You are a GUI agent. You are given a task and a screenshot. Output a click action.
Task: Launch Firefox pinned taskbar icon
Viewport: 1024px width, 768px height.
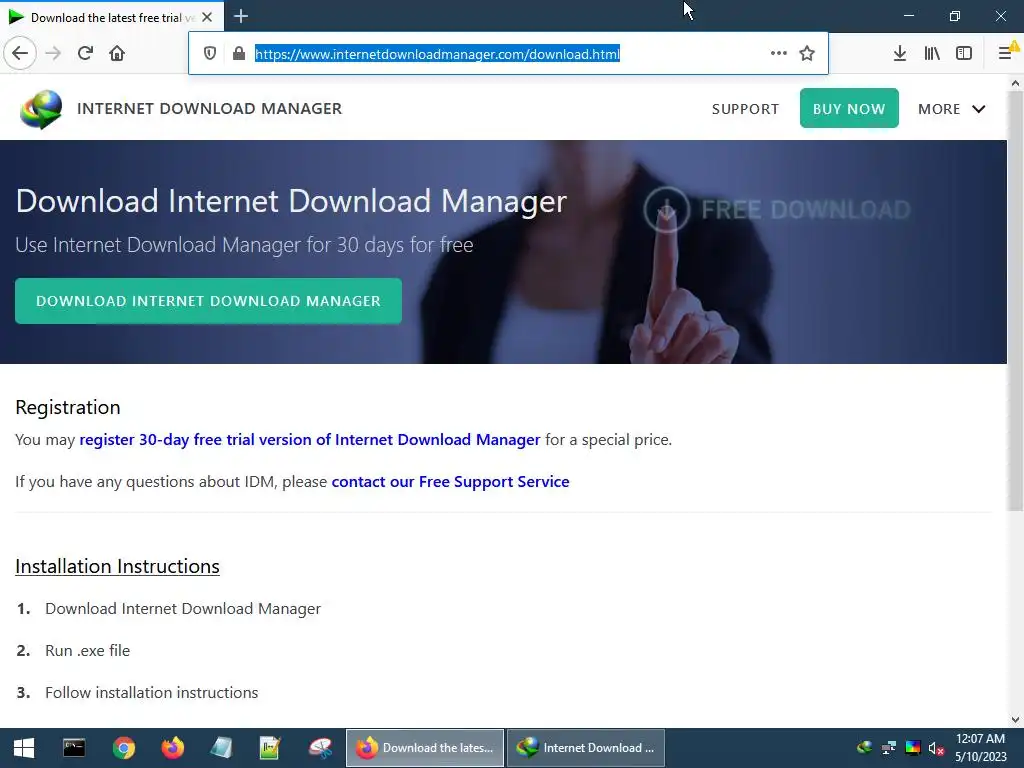[x=172, y=748]
